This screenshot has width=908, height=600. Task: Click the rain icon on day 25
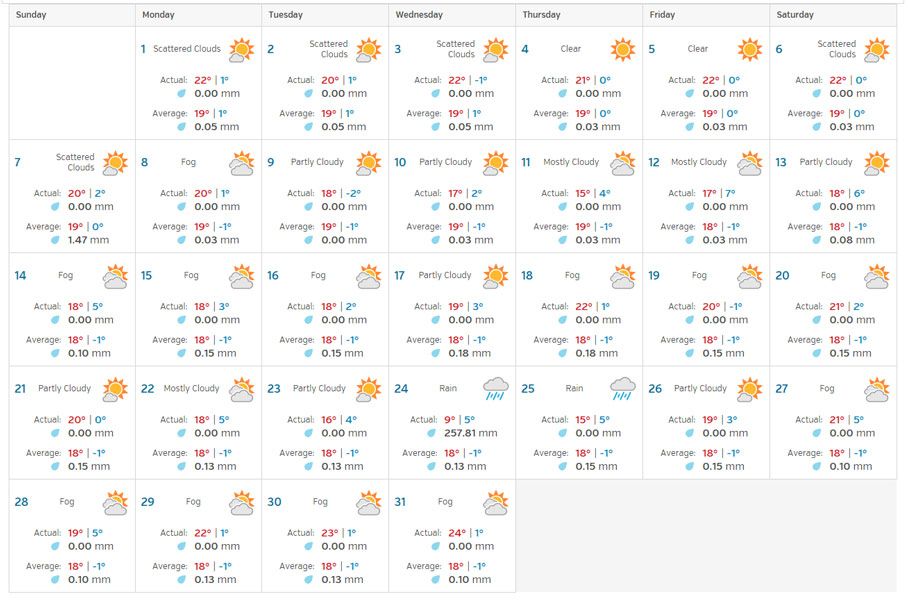(622, 388)
